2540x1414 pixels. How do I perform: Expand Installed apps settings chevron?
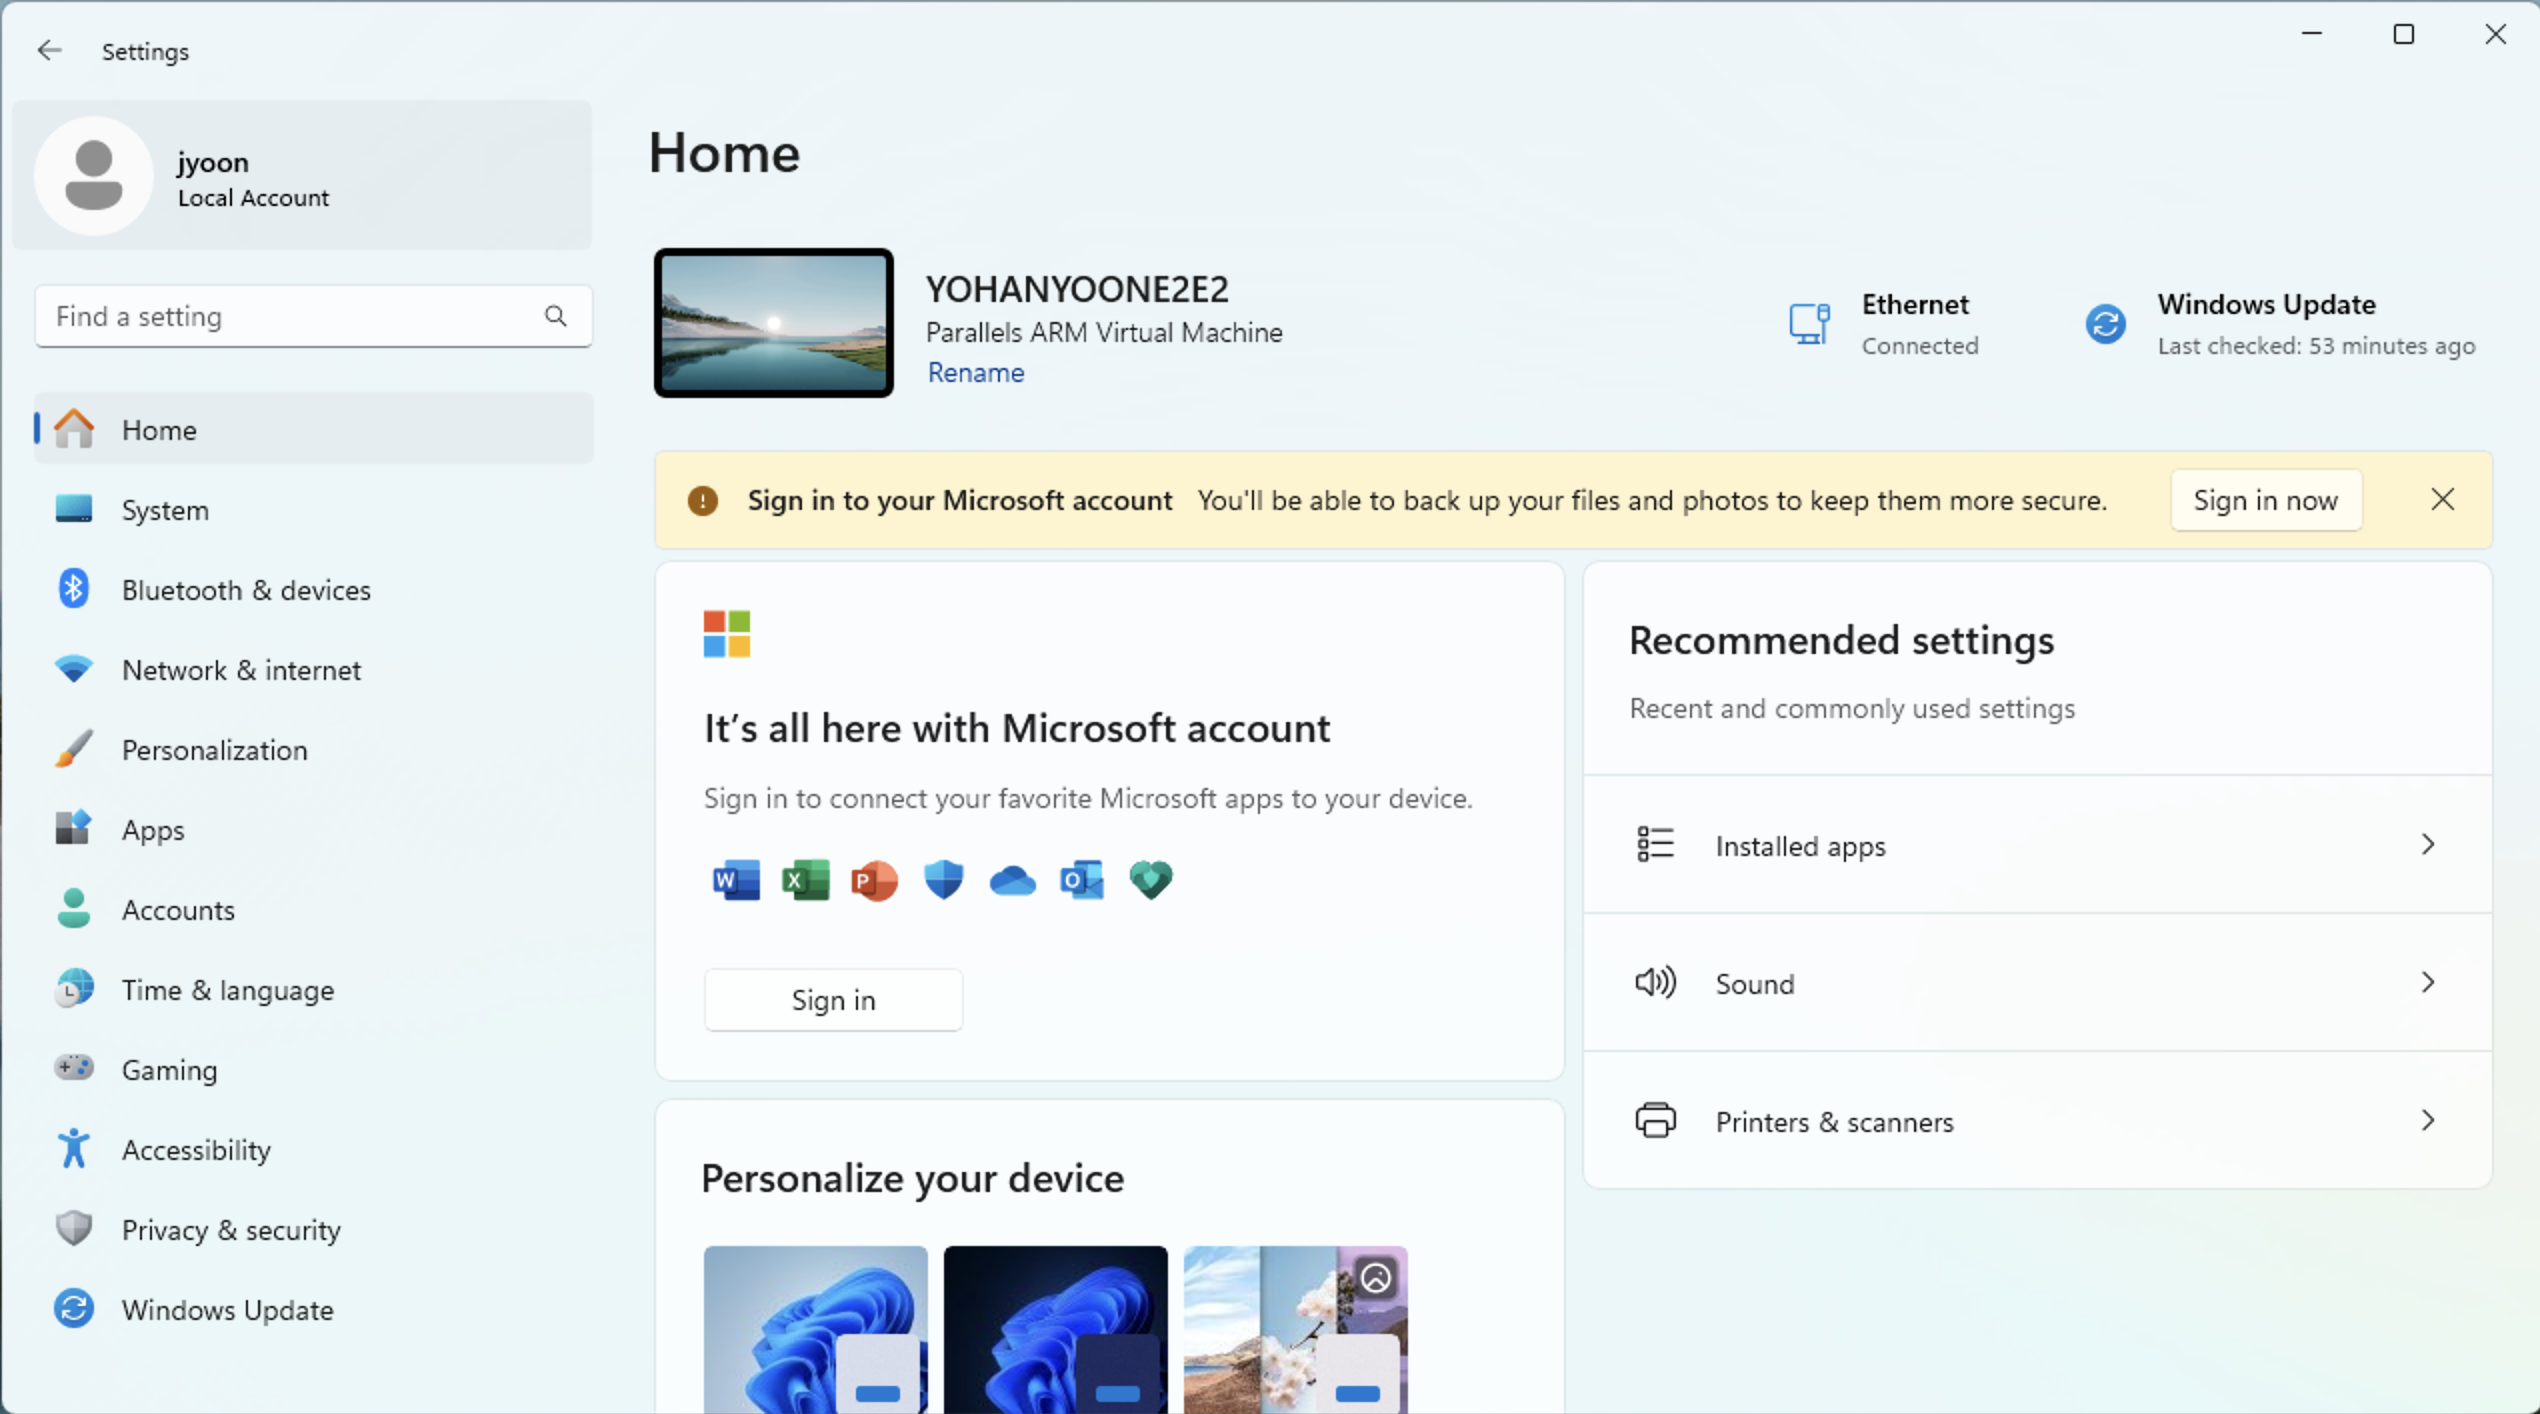[2427, 845]
